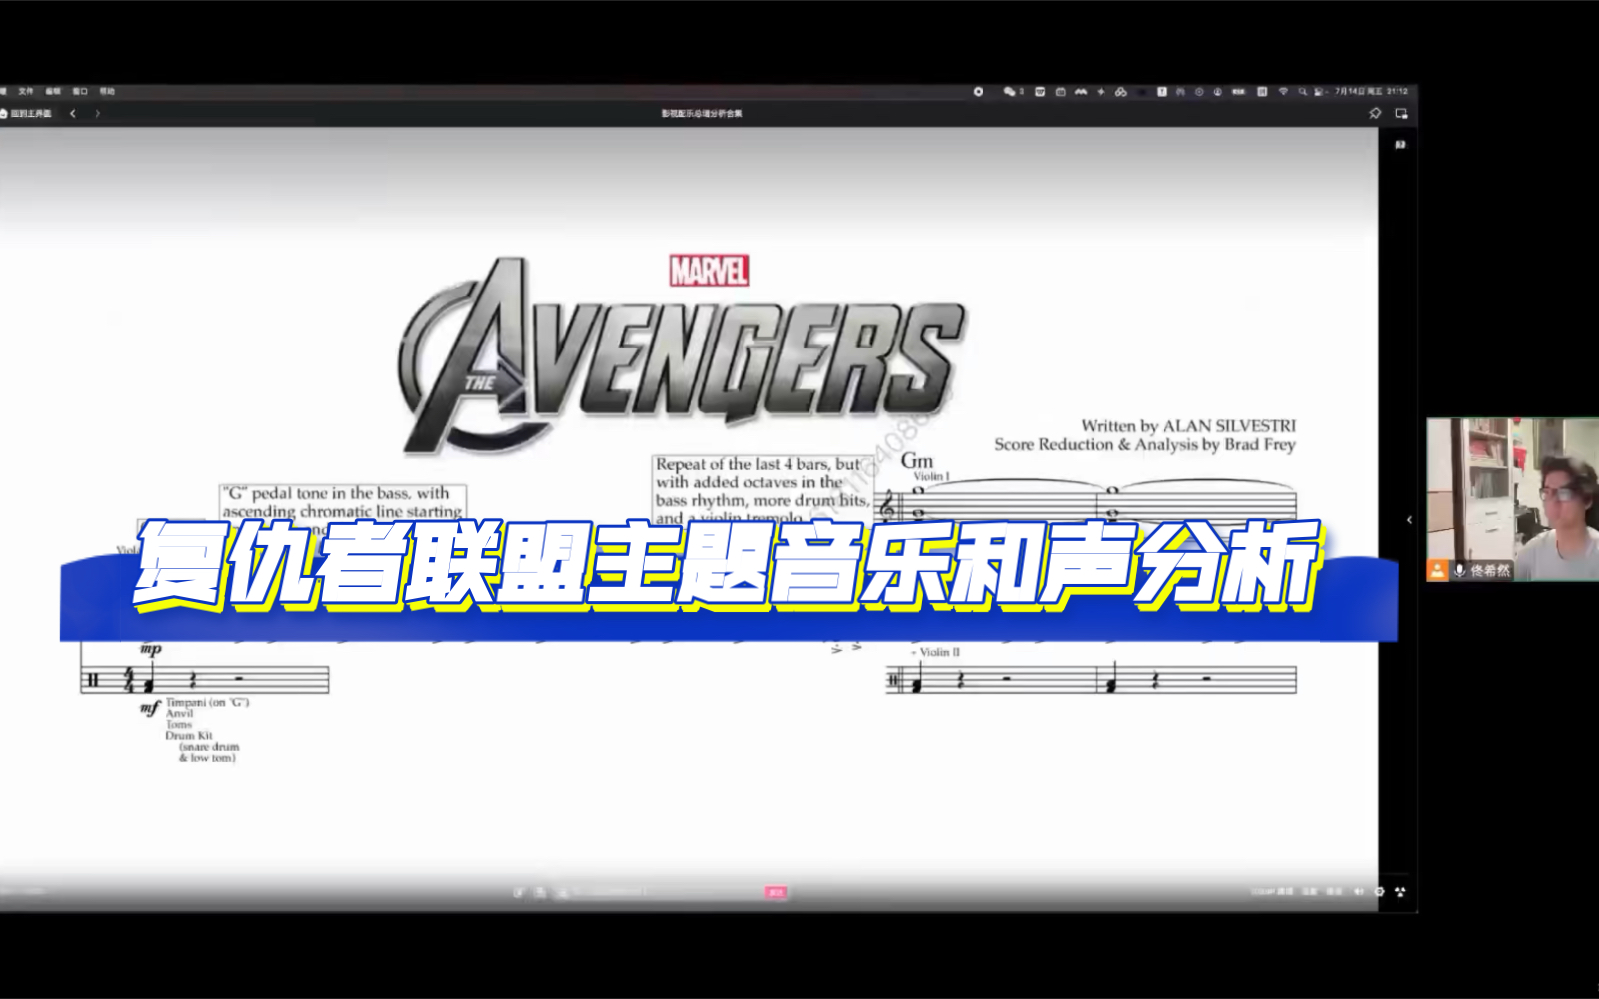
Task: Click the window title 影视配乐总谱分析合集
Action: [x=702, y=113]
